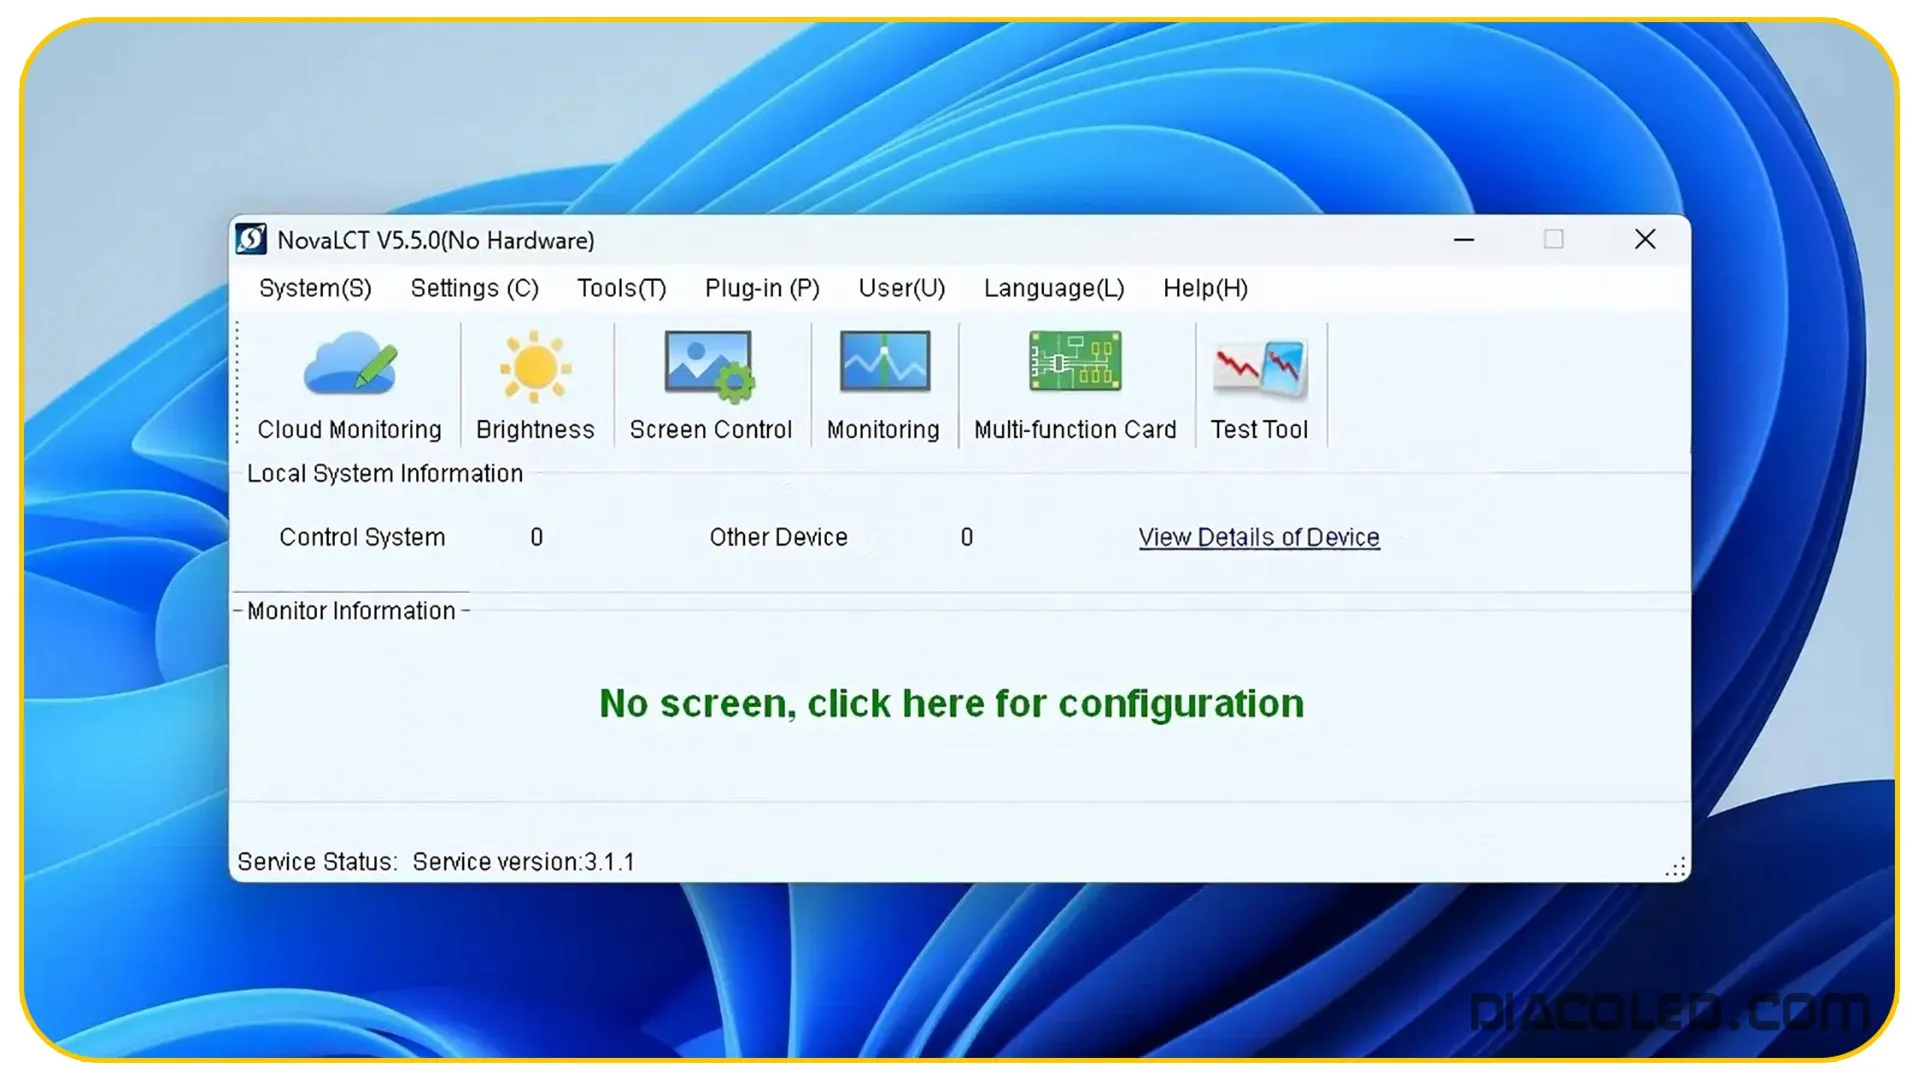
Task: Open the Language(L) menu
Action: 1054,288
